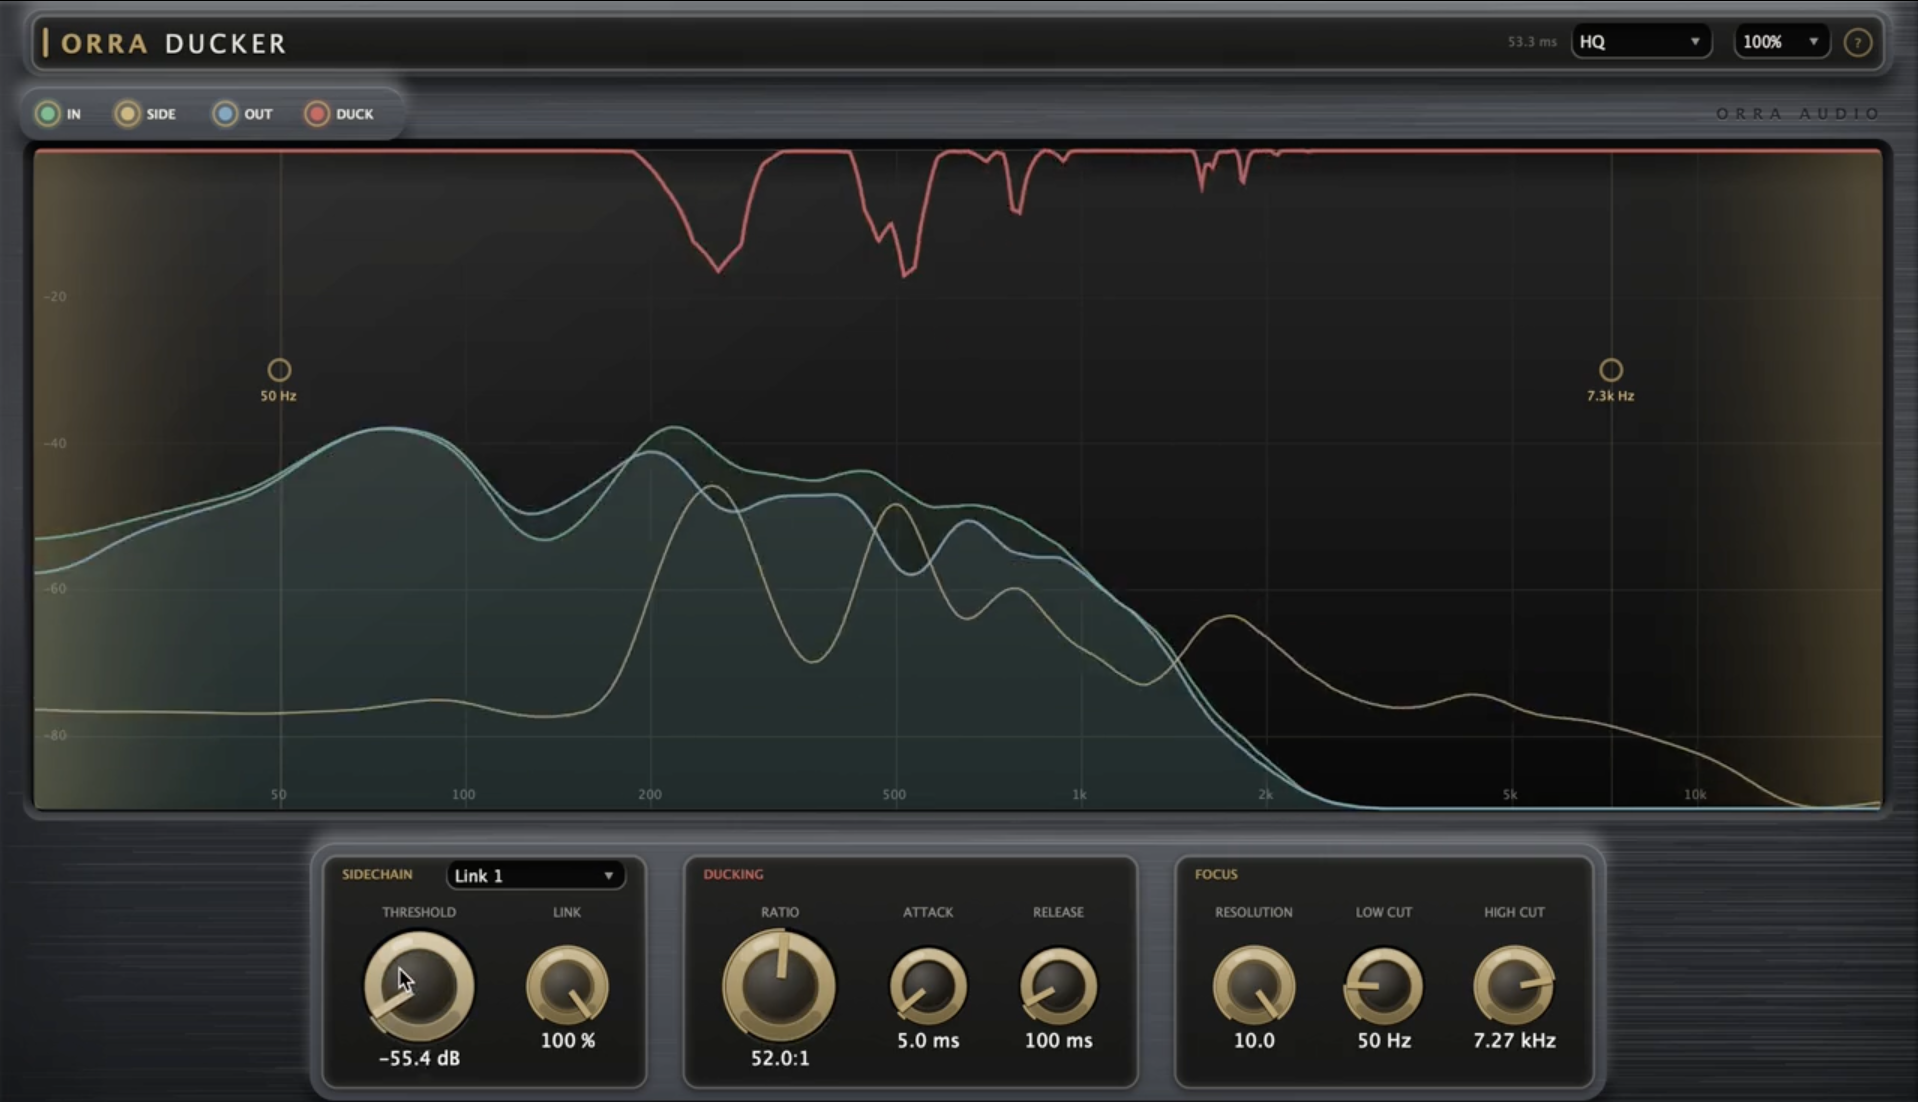
Task: Click the High Cut knob
Action: (x=1514, y=987)
